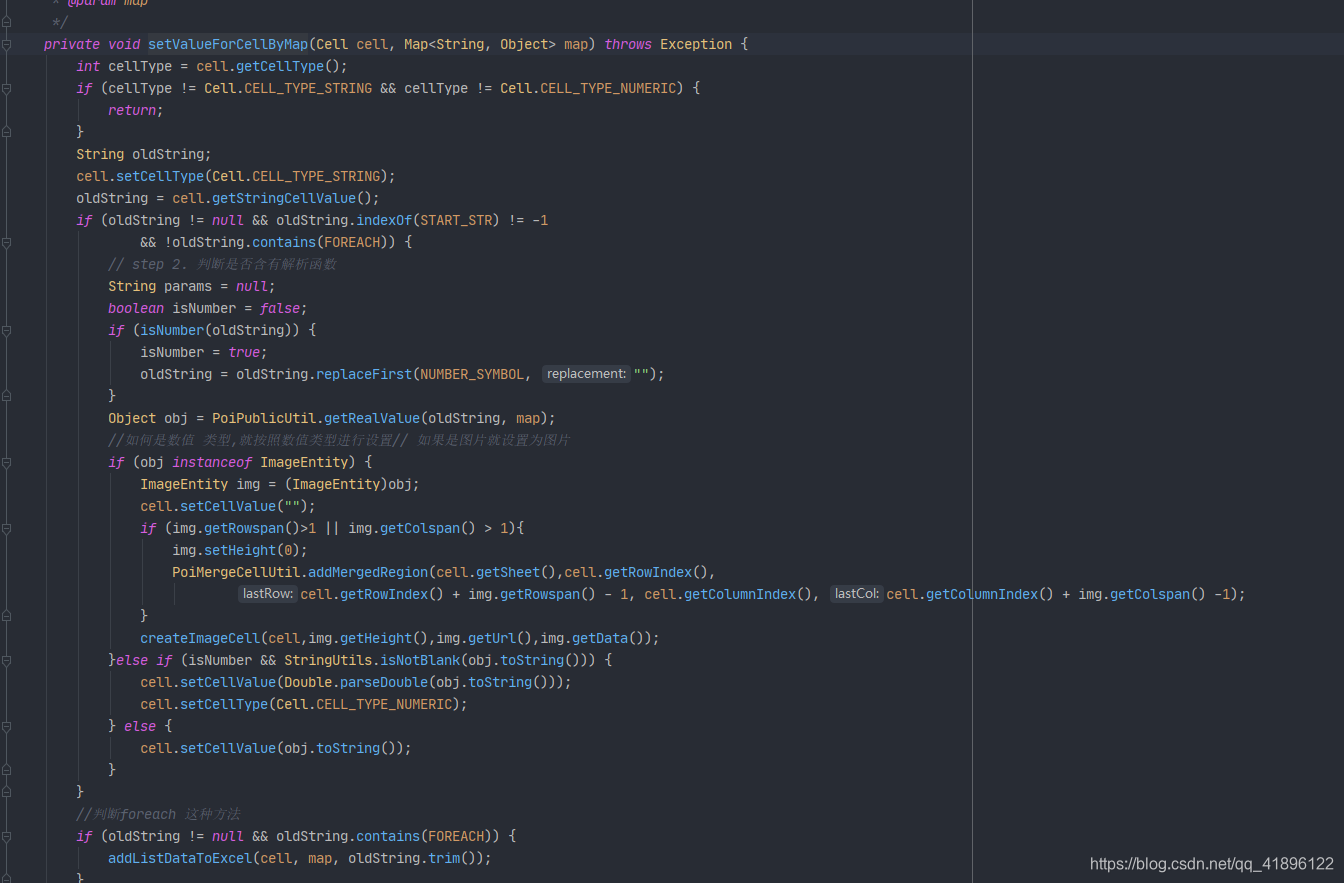Click the '//判断foreach 这种方法' comment
The width and height of the screenshot is (1344, 883).
(x=158, y=814)
